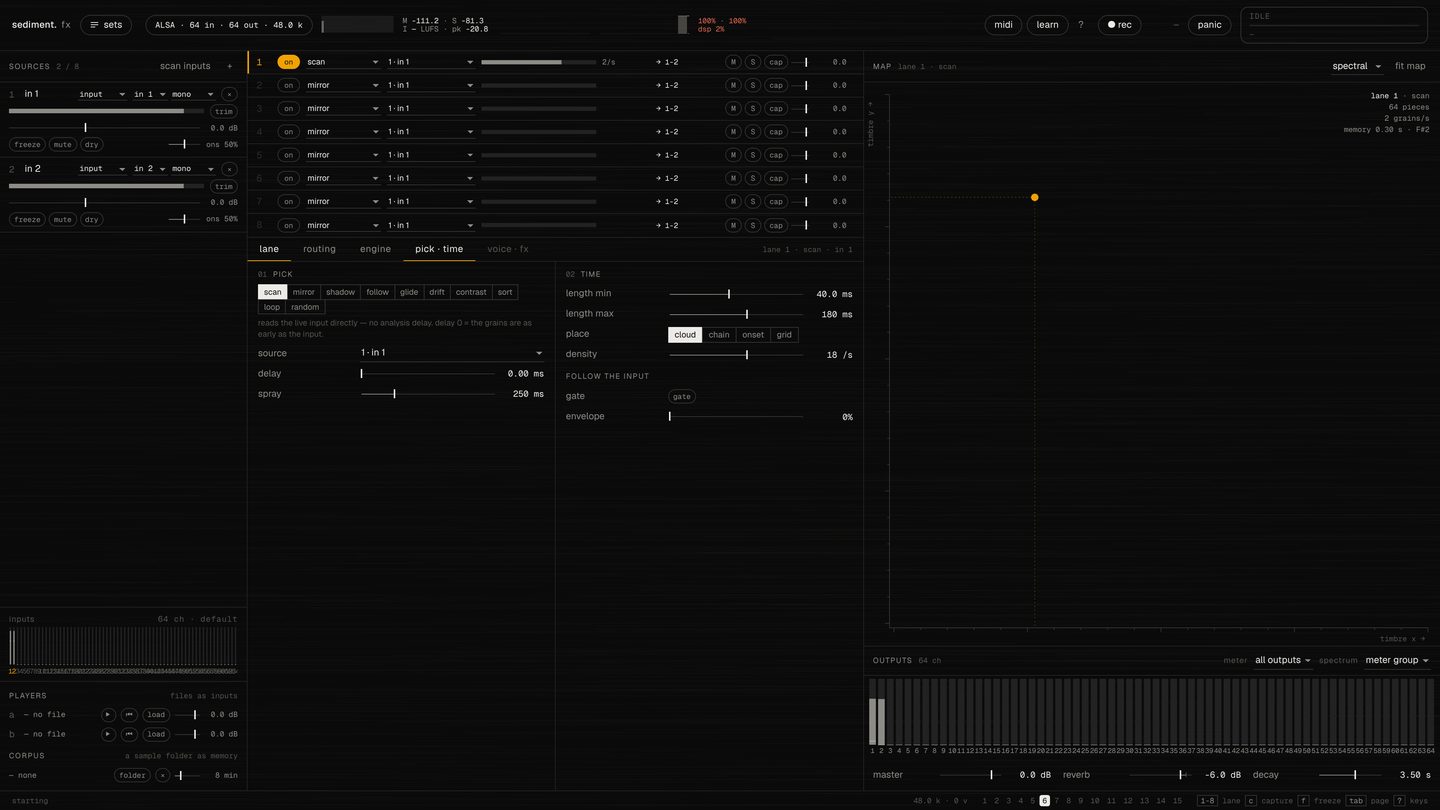Select the shadow pick mode
Image resolution: width=1440 pixels, height=810 pixels.
point(340,292)
